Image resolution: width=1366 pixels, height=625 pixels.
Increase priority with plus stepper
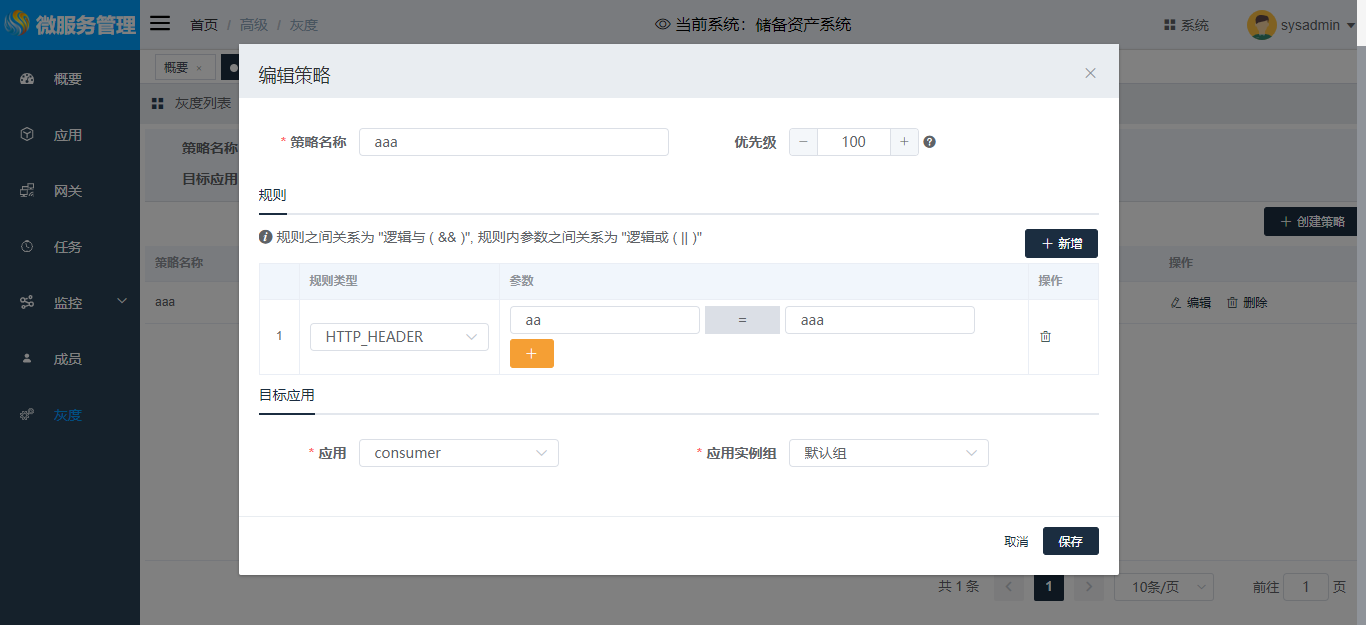[x=904, y=142]
